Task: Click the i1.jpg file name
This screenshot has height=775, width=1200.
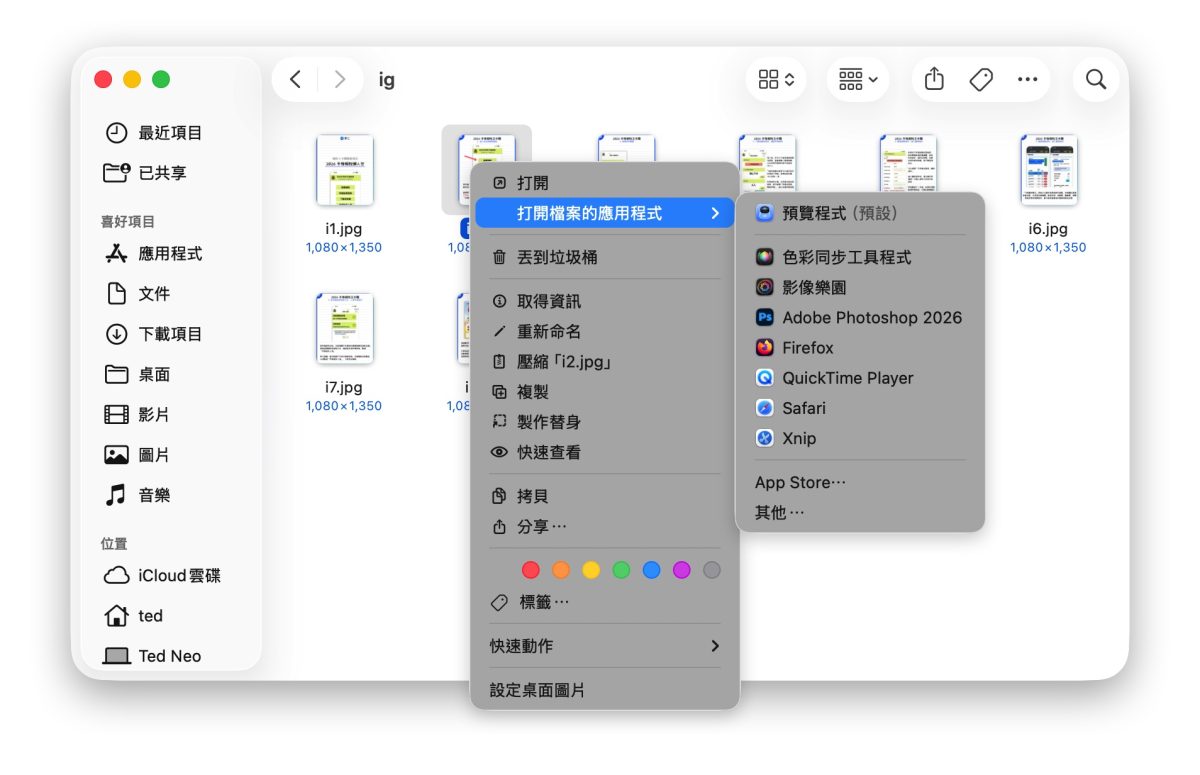Action: 344,229
